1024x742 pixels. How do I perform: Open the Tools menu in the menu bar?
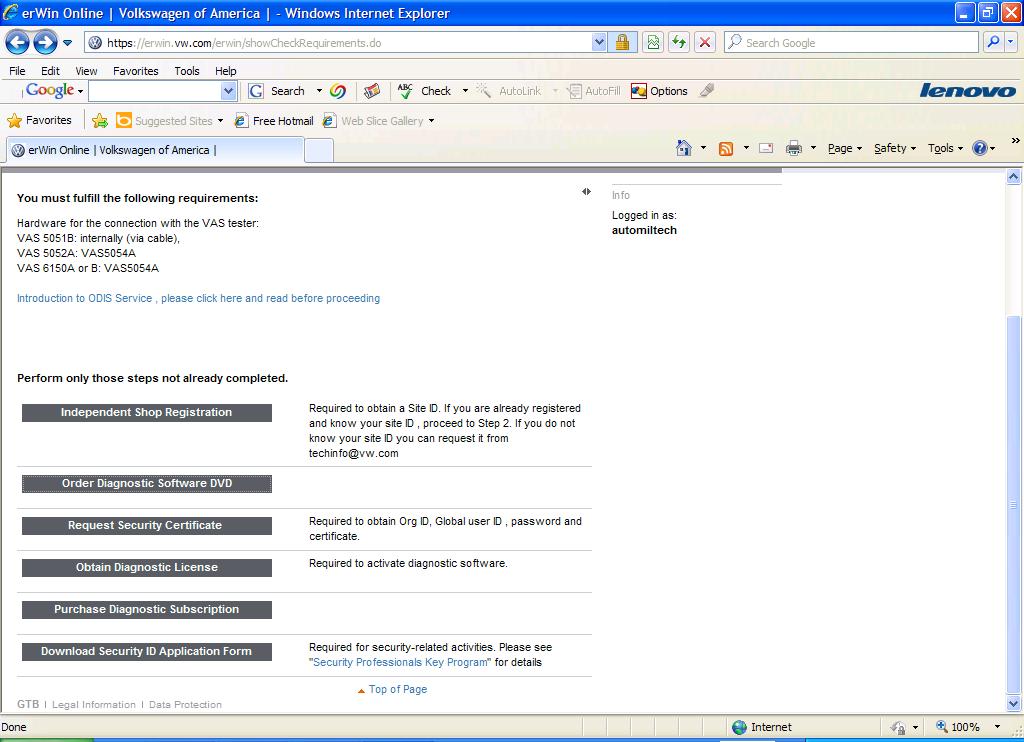pyautogui.click(x=187, y=71)
